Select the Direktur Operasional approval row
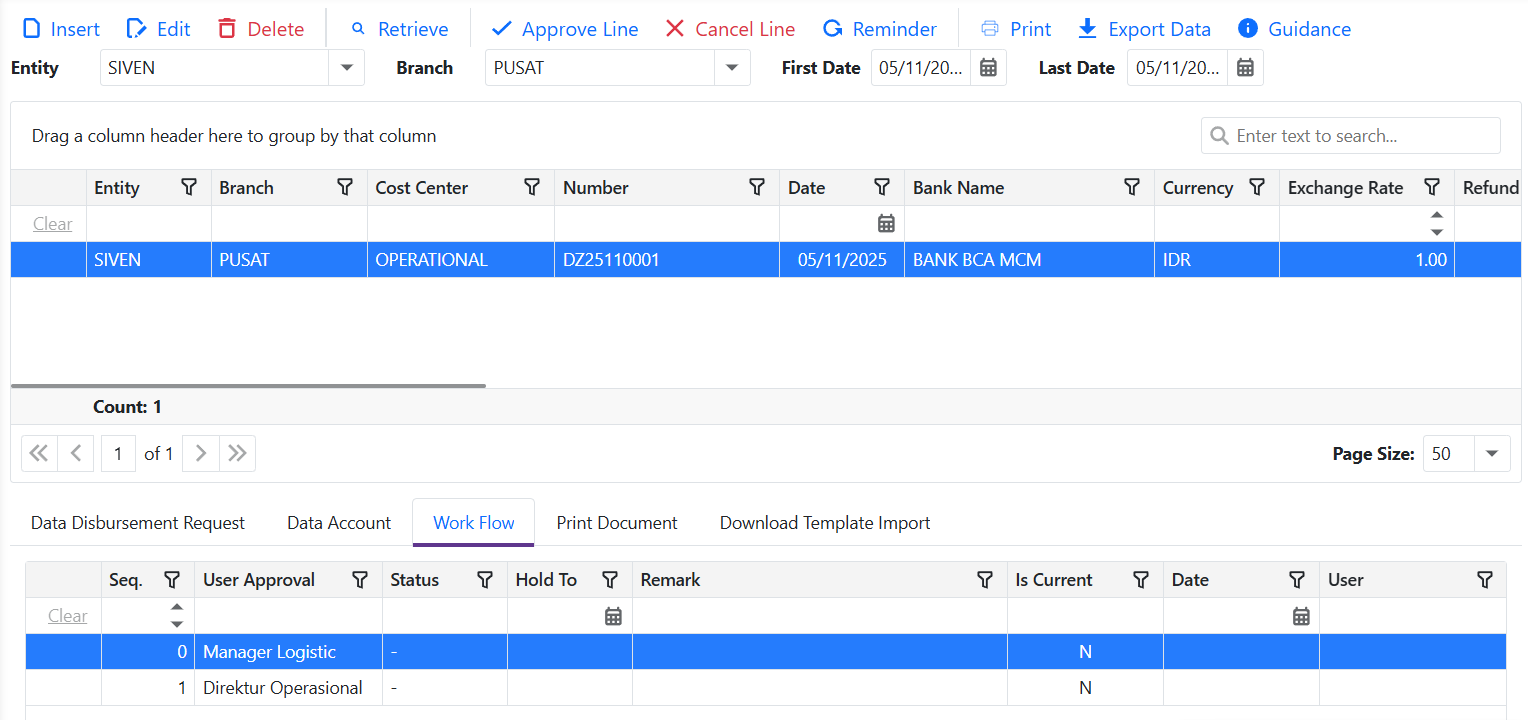 click(765, 688)
